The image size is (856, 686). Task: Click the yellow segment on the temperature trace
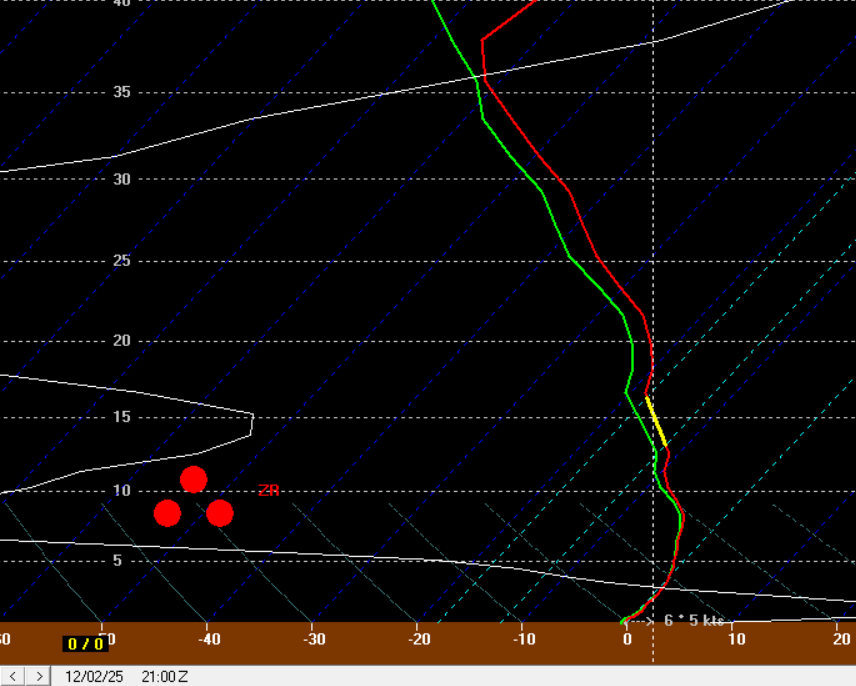tap(656, 421)
